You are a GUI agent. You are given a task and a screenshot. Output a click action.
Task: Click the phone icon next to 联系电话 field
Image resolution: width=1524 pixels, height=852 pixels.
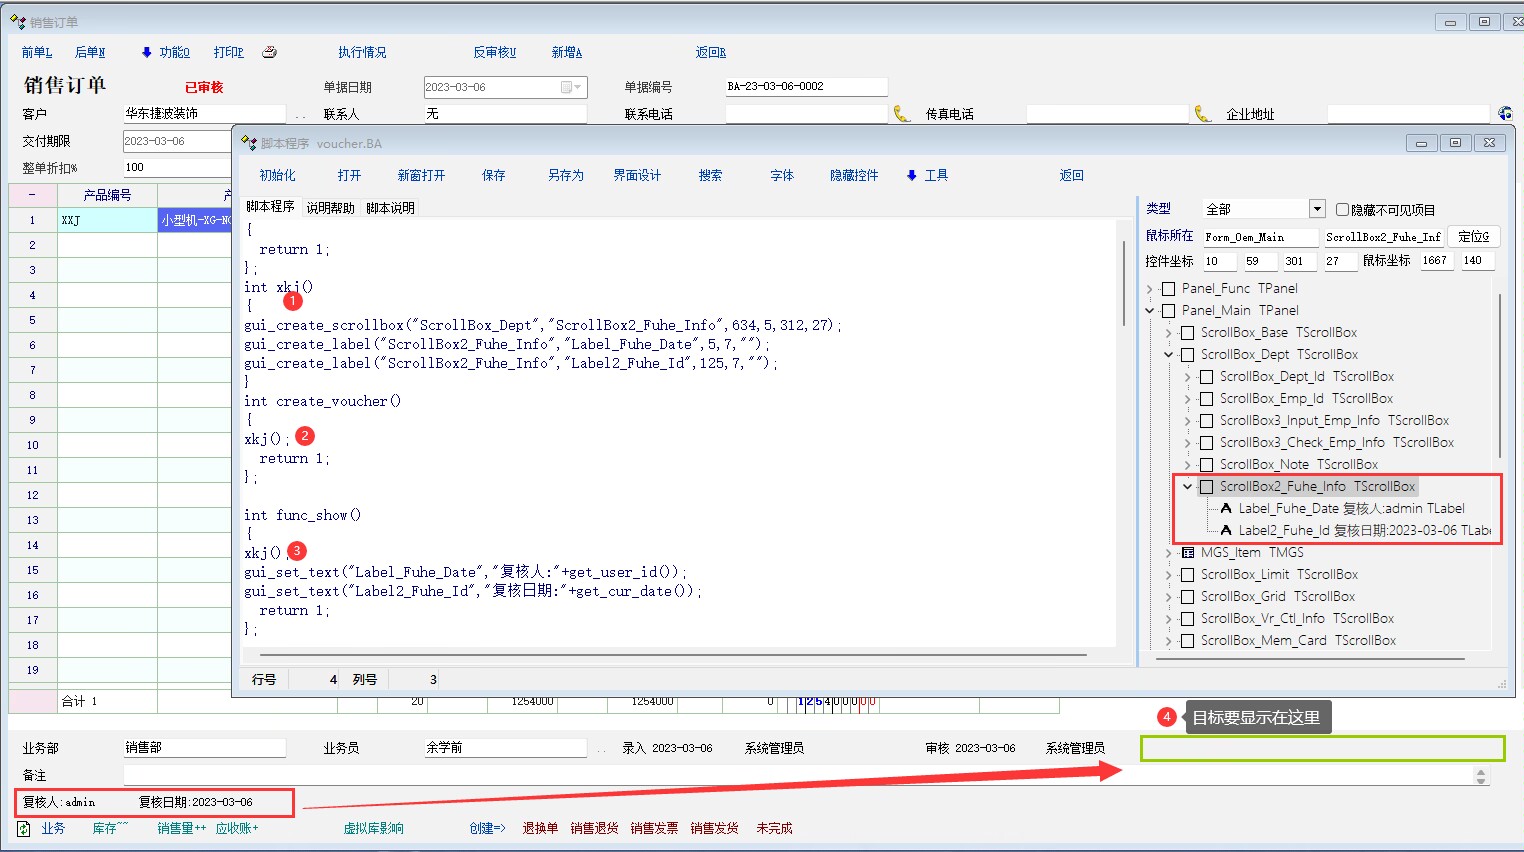pyautogui.click(x=901, y=114)
